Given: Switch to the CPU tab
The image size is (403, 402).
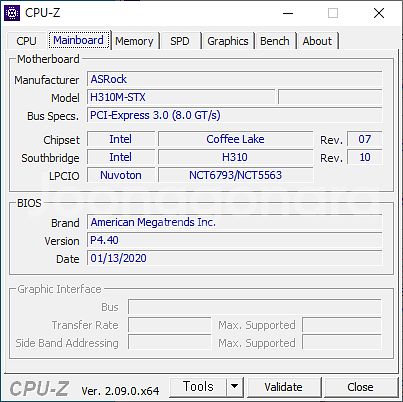Looking at the screenshot, I should click(x=26, y=41).
